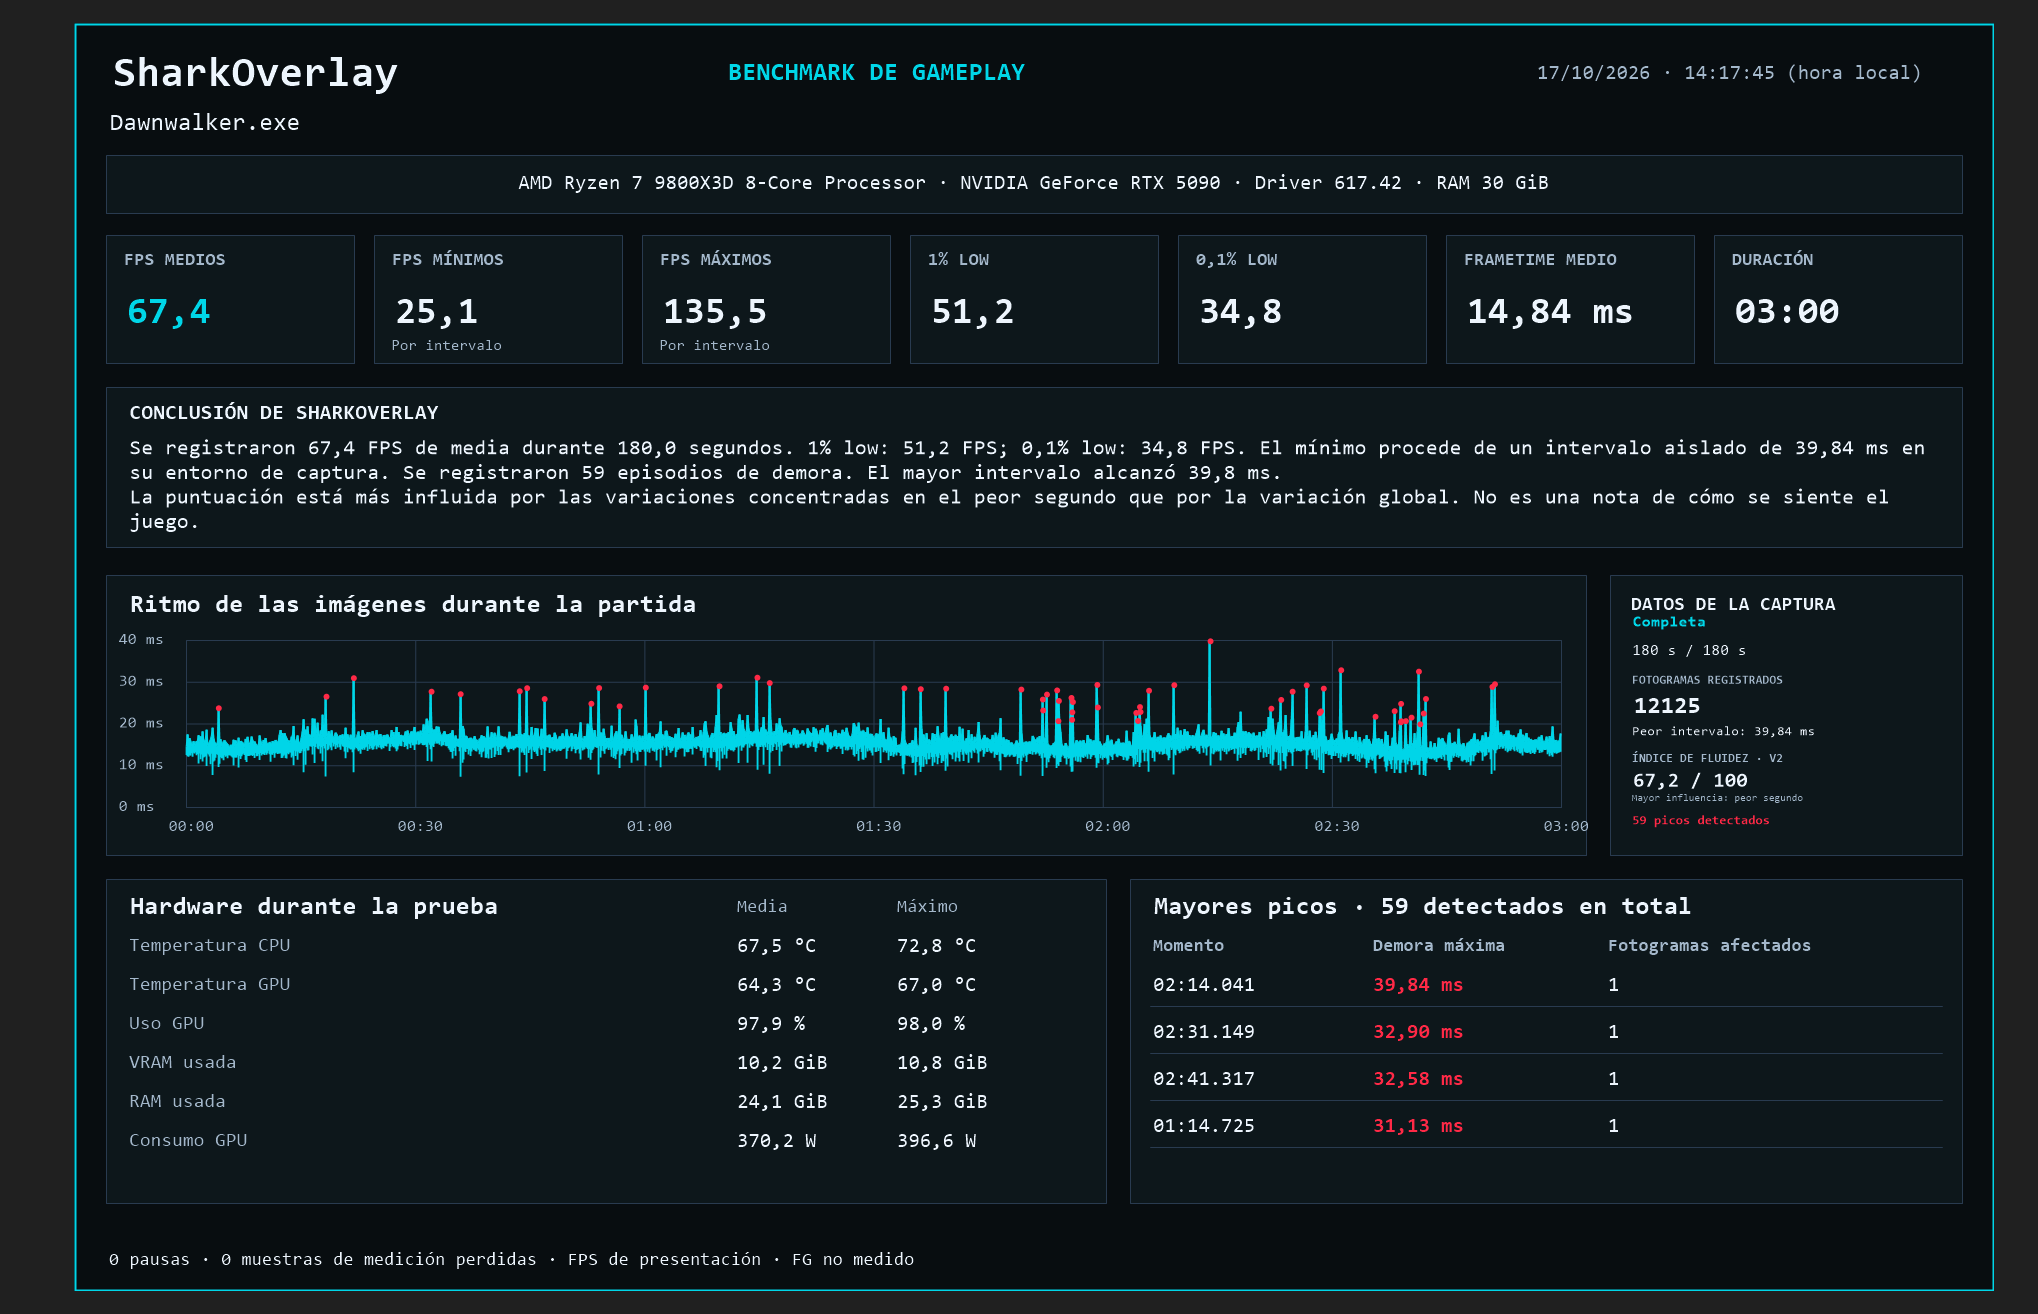
Task: Click the BENCHMARK DE GAMEPLAY heading
Action: (x=876, y=72)
